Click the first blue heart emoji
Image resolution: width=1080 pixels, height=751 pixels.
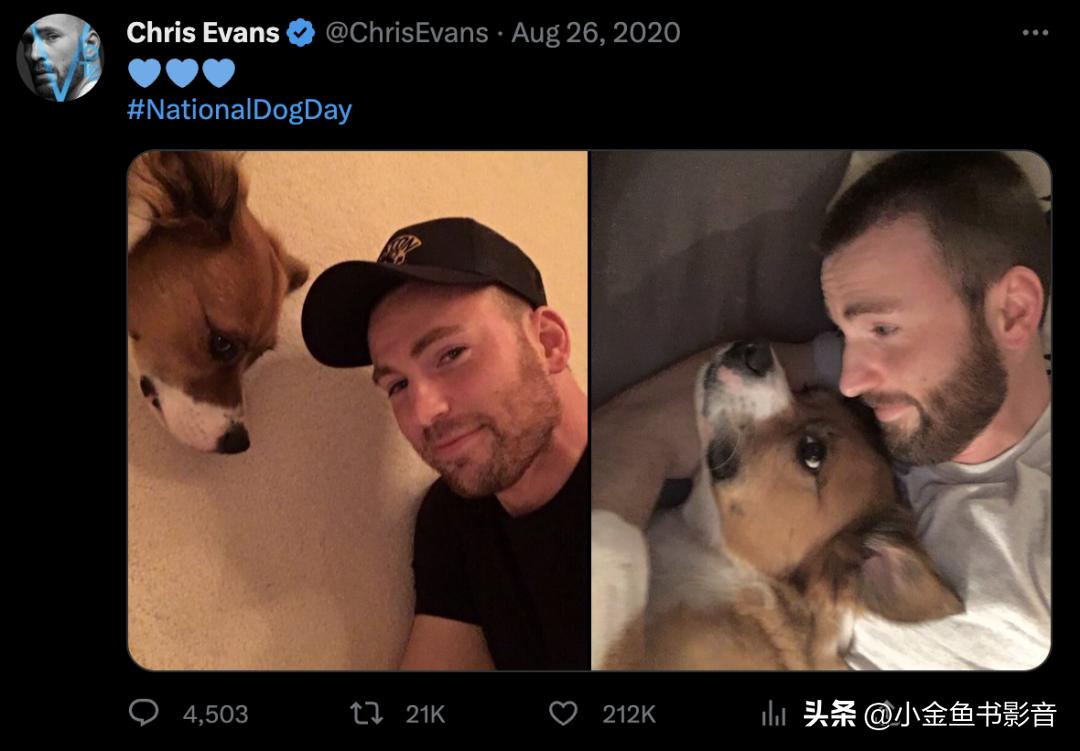point(145,72)
